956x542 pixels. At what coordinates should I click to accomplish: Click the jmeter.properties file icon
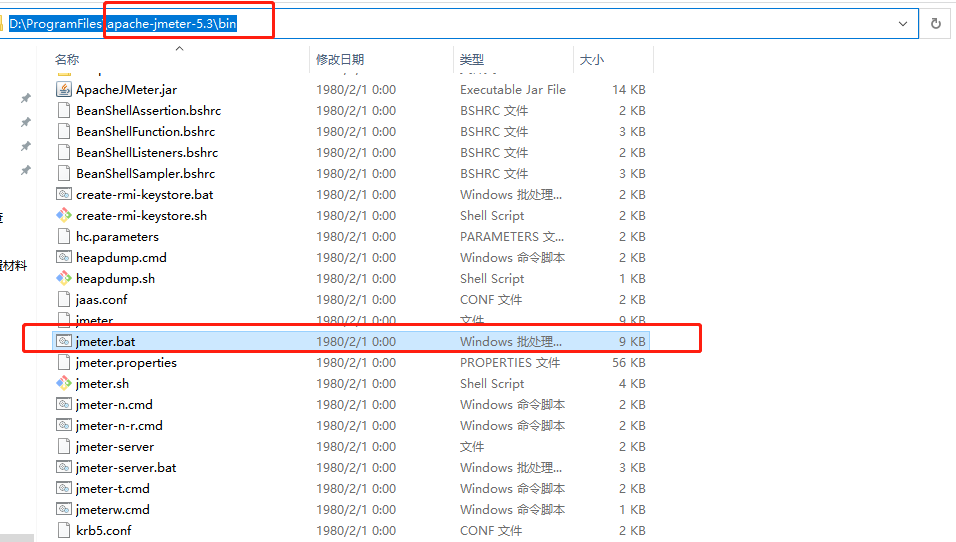point(64,363)
